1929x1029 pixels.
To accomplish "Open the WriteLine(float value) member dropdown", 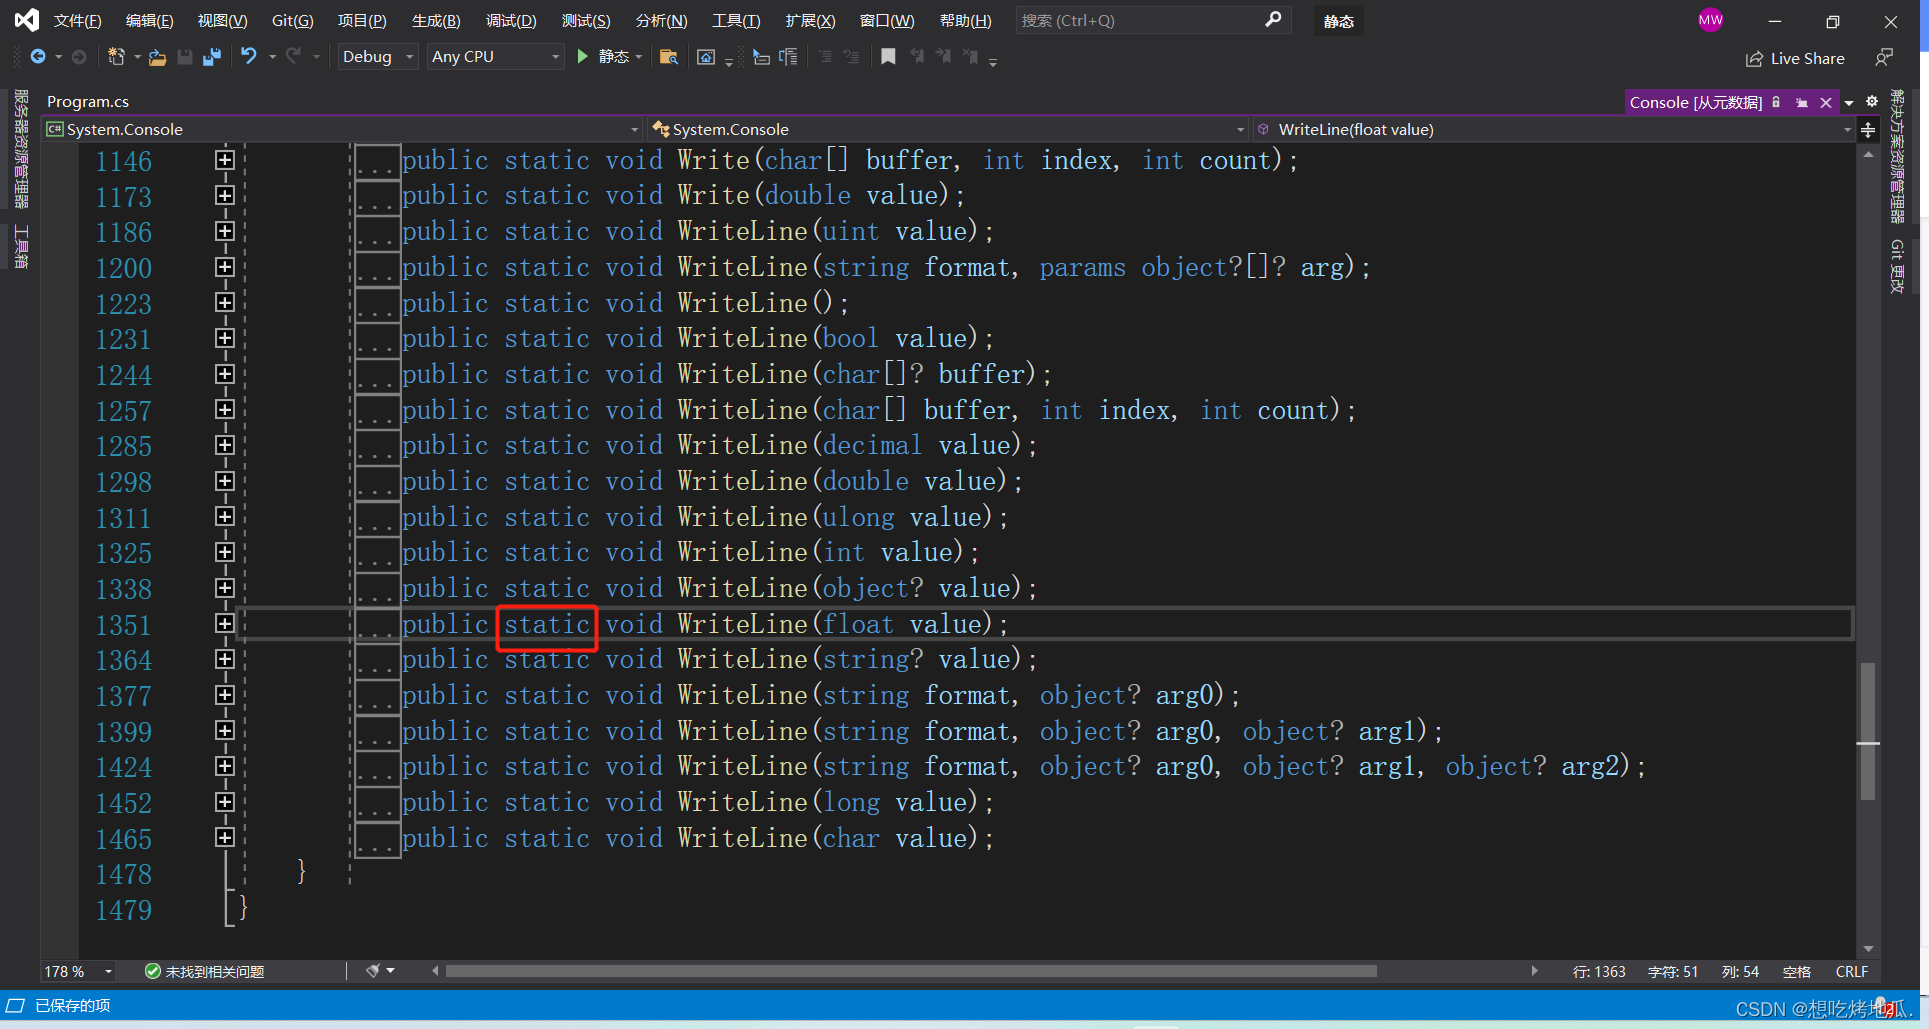I will (1553, 129).
